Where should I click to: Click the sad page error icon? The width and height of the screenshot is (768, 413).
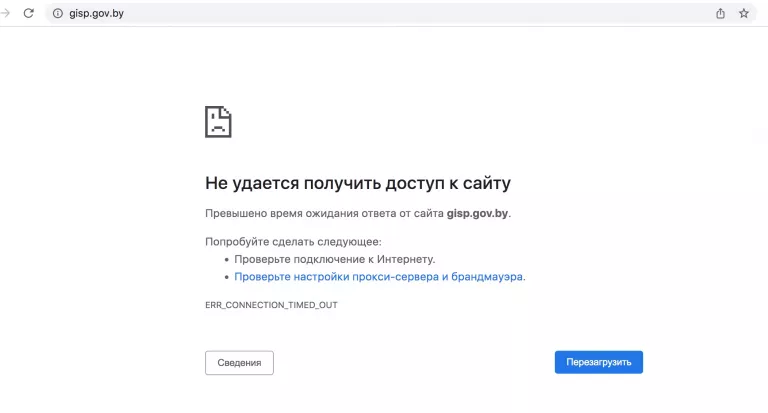[218, 121]
